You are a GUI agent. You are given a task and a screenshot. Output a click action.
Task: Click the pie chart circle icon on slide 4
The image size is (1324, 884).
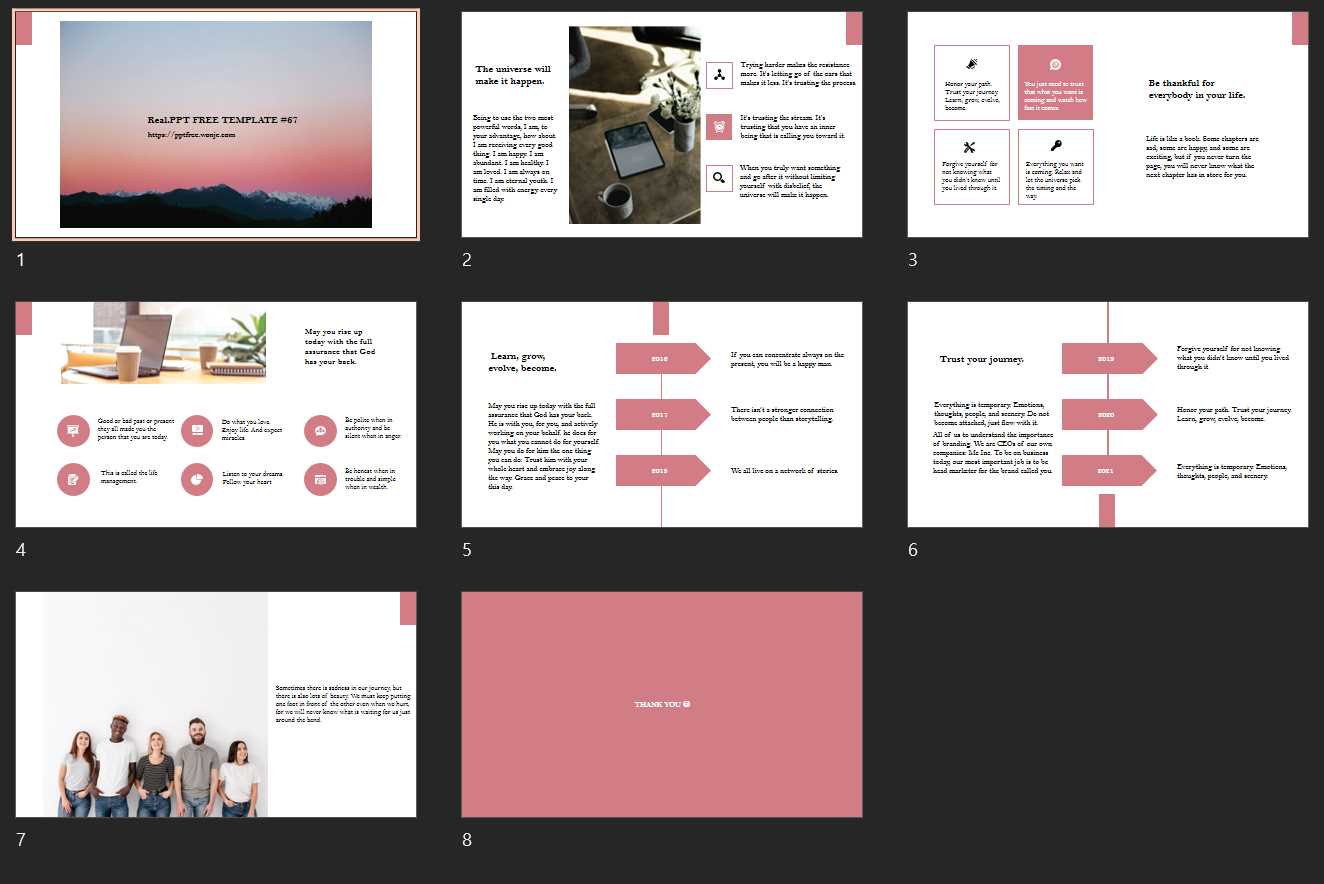(x=197, y=480)
